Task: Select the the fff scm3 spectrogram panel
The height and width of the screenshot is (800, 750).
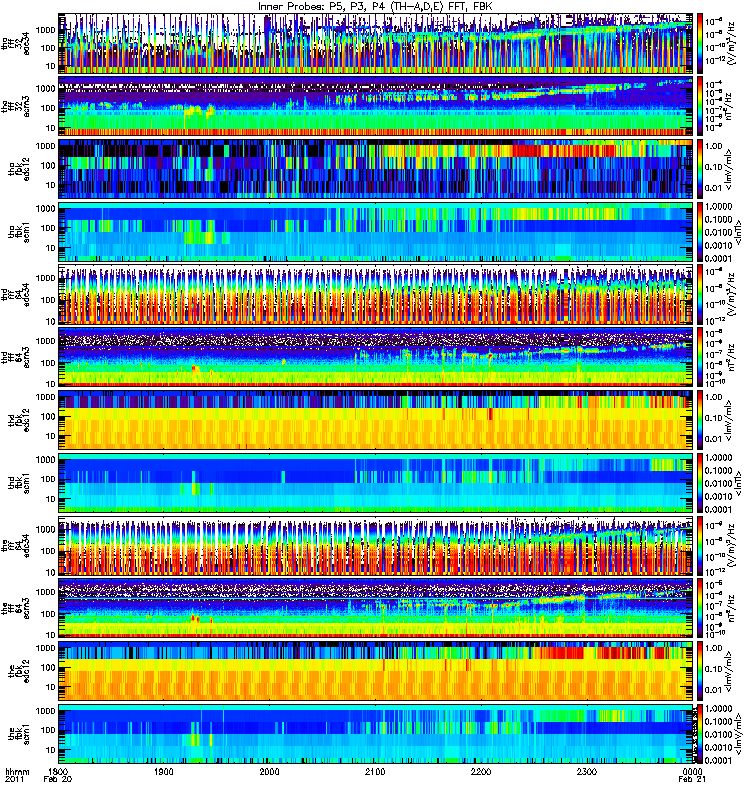Action: pyautogui.click(x=376, y=608)
